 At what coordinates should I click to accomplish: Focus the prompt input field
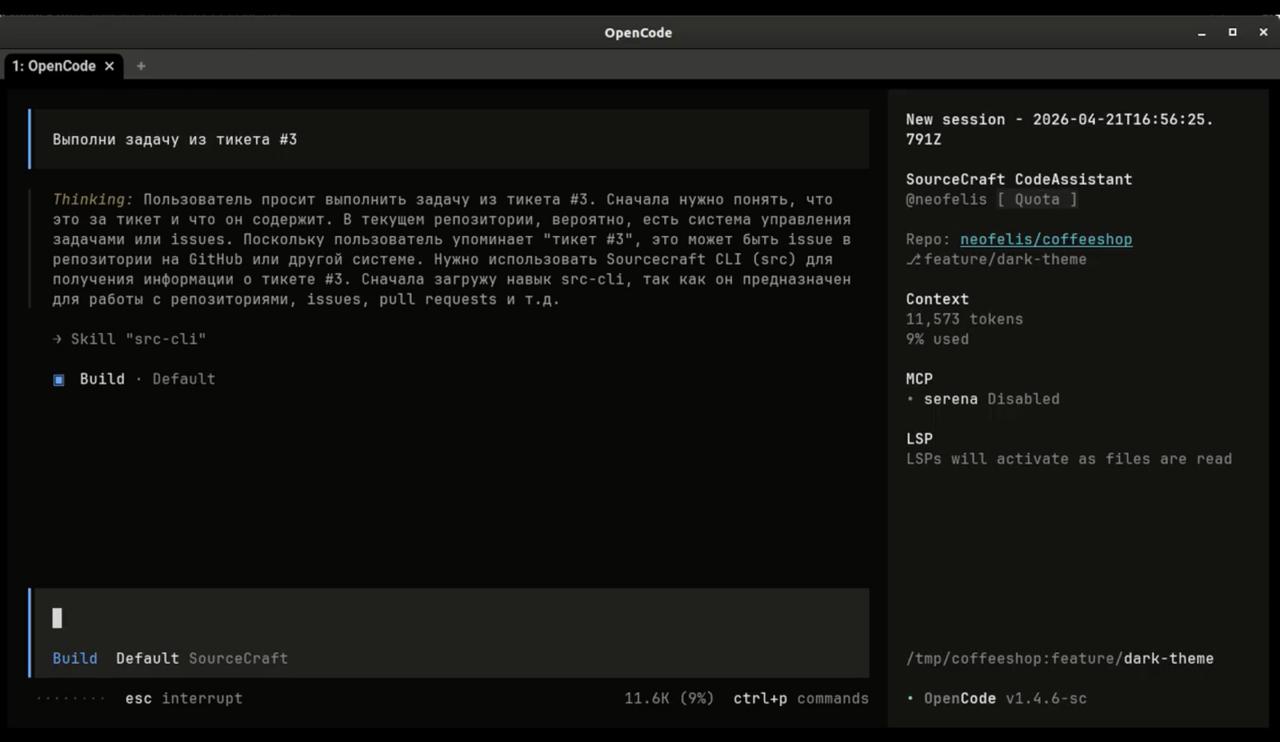pos(450,618)
